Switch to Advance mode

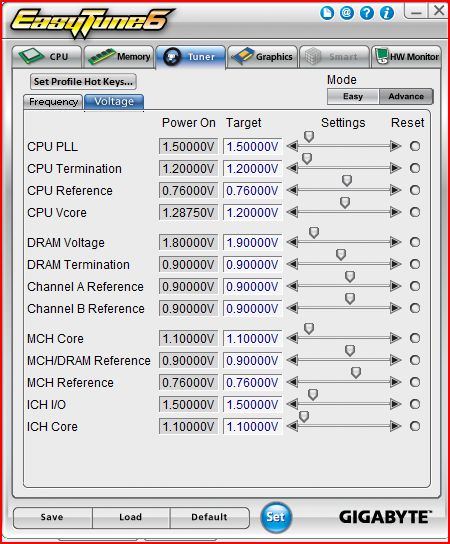pos(406,96)
